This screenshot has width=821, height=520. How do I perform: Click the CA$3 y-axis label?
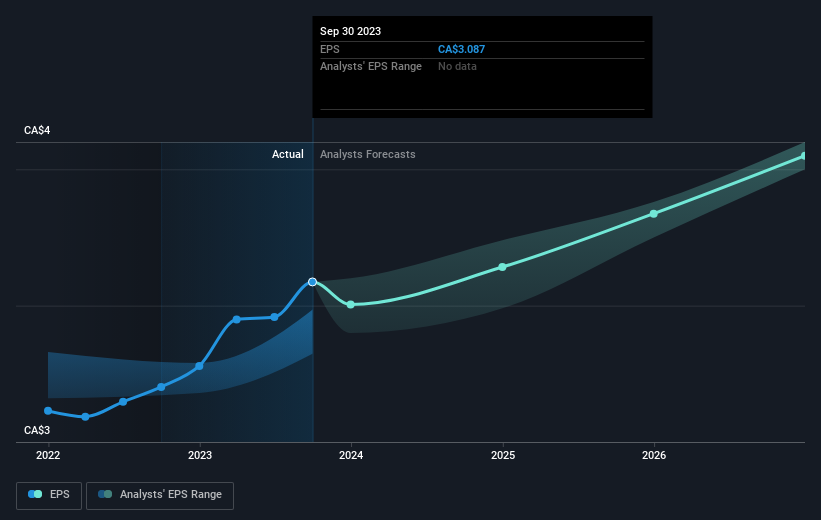point(37,430)
